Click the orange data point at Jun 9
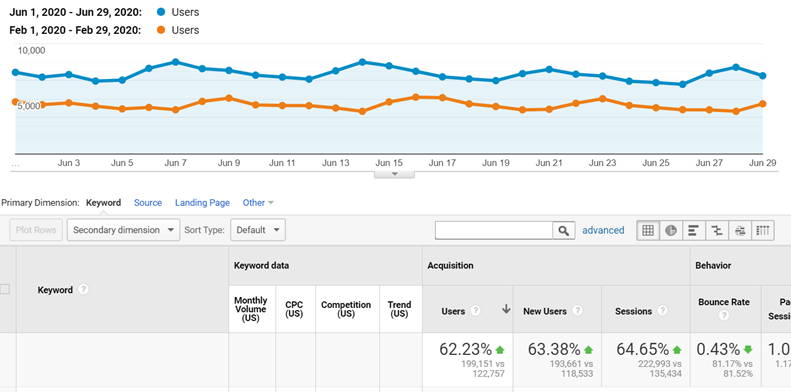The width and height of the screenshot is (791, 392). (229, 98)
